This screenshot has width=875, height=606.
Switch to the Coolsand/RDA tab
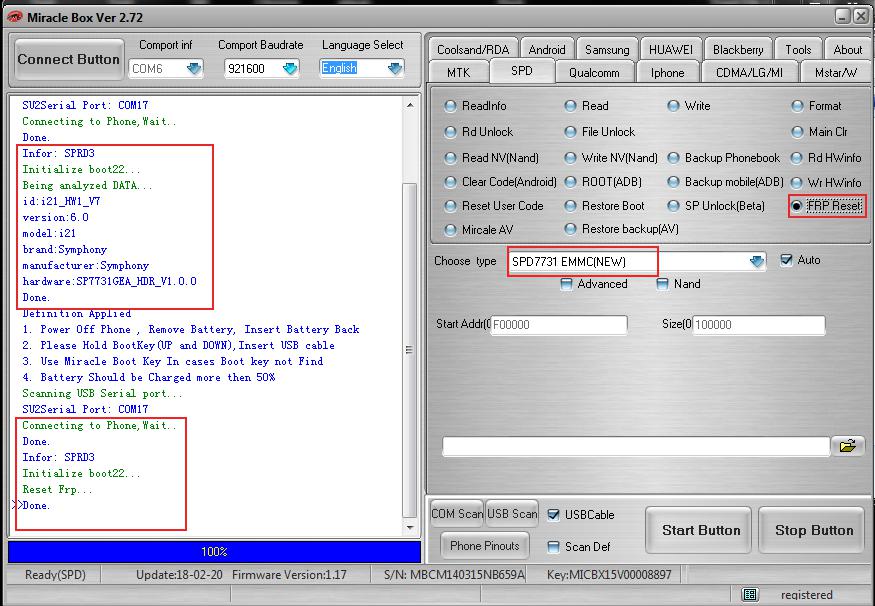click(473, 50)
